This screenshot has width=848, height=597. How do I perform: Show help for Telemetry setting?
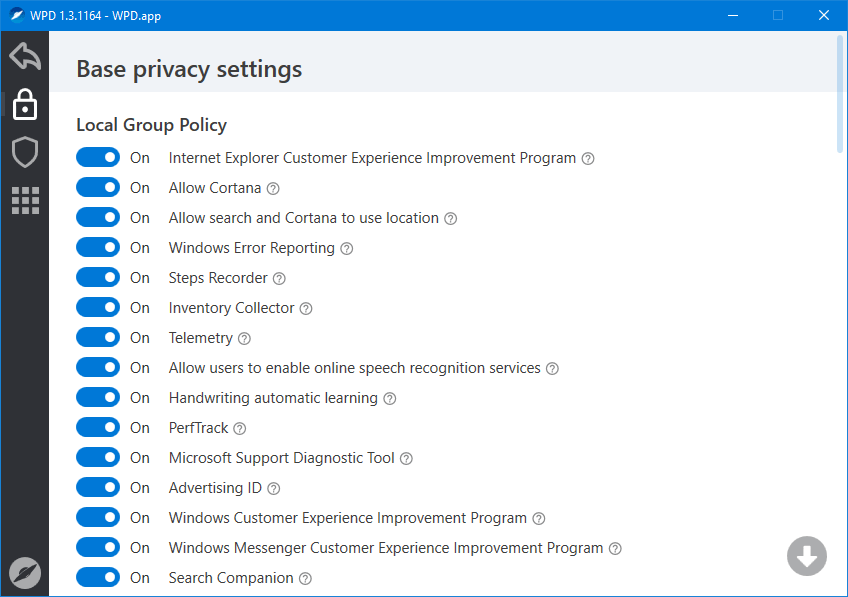pos(244,339)
